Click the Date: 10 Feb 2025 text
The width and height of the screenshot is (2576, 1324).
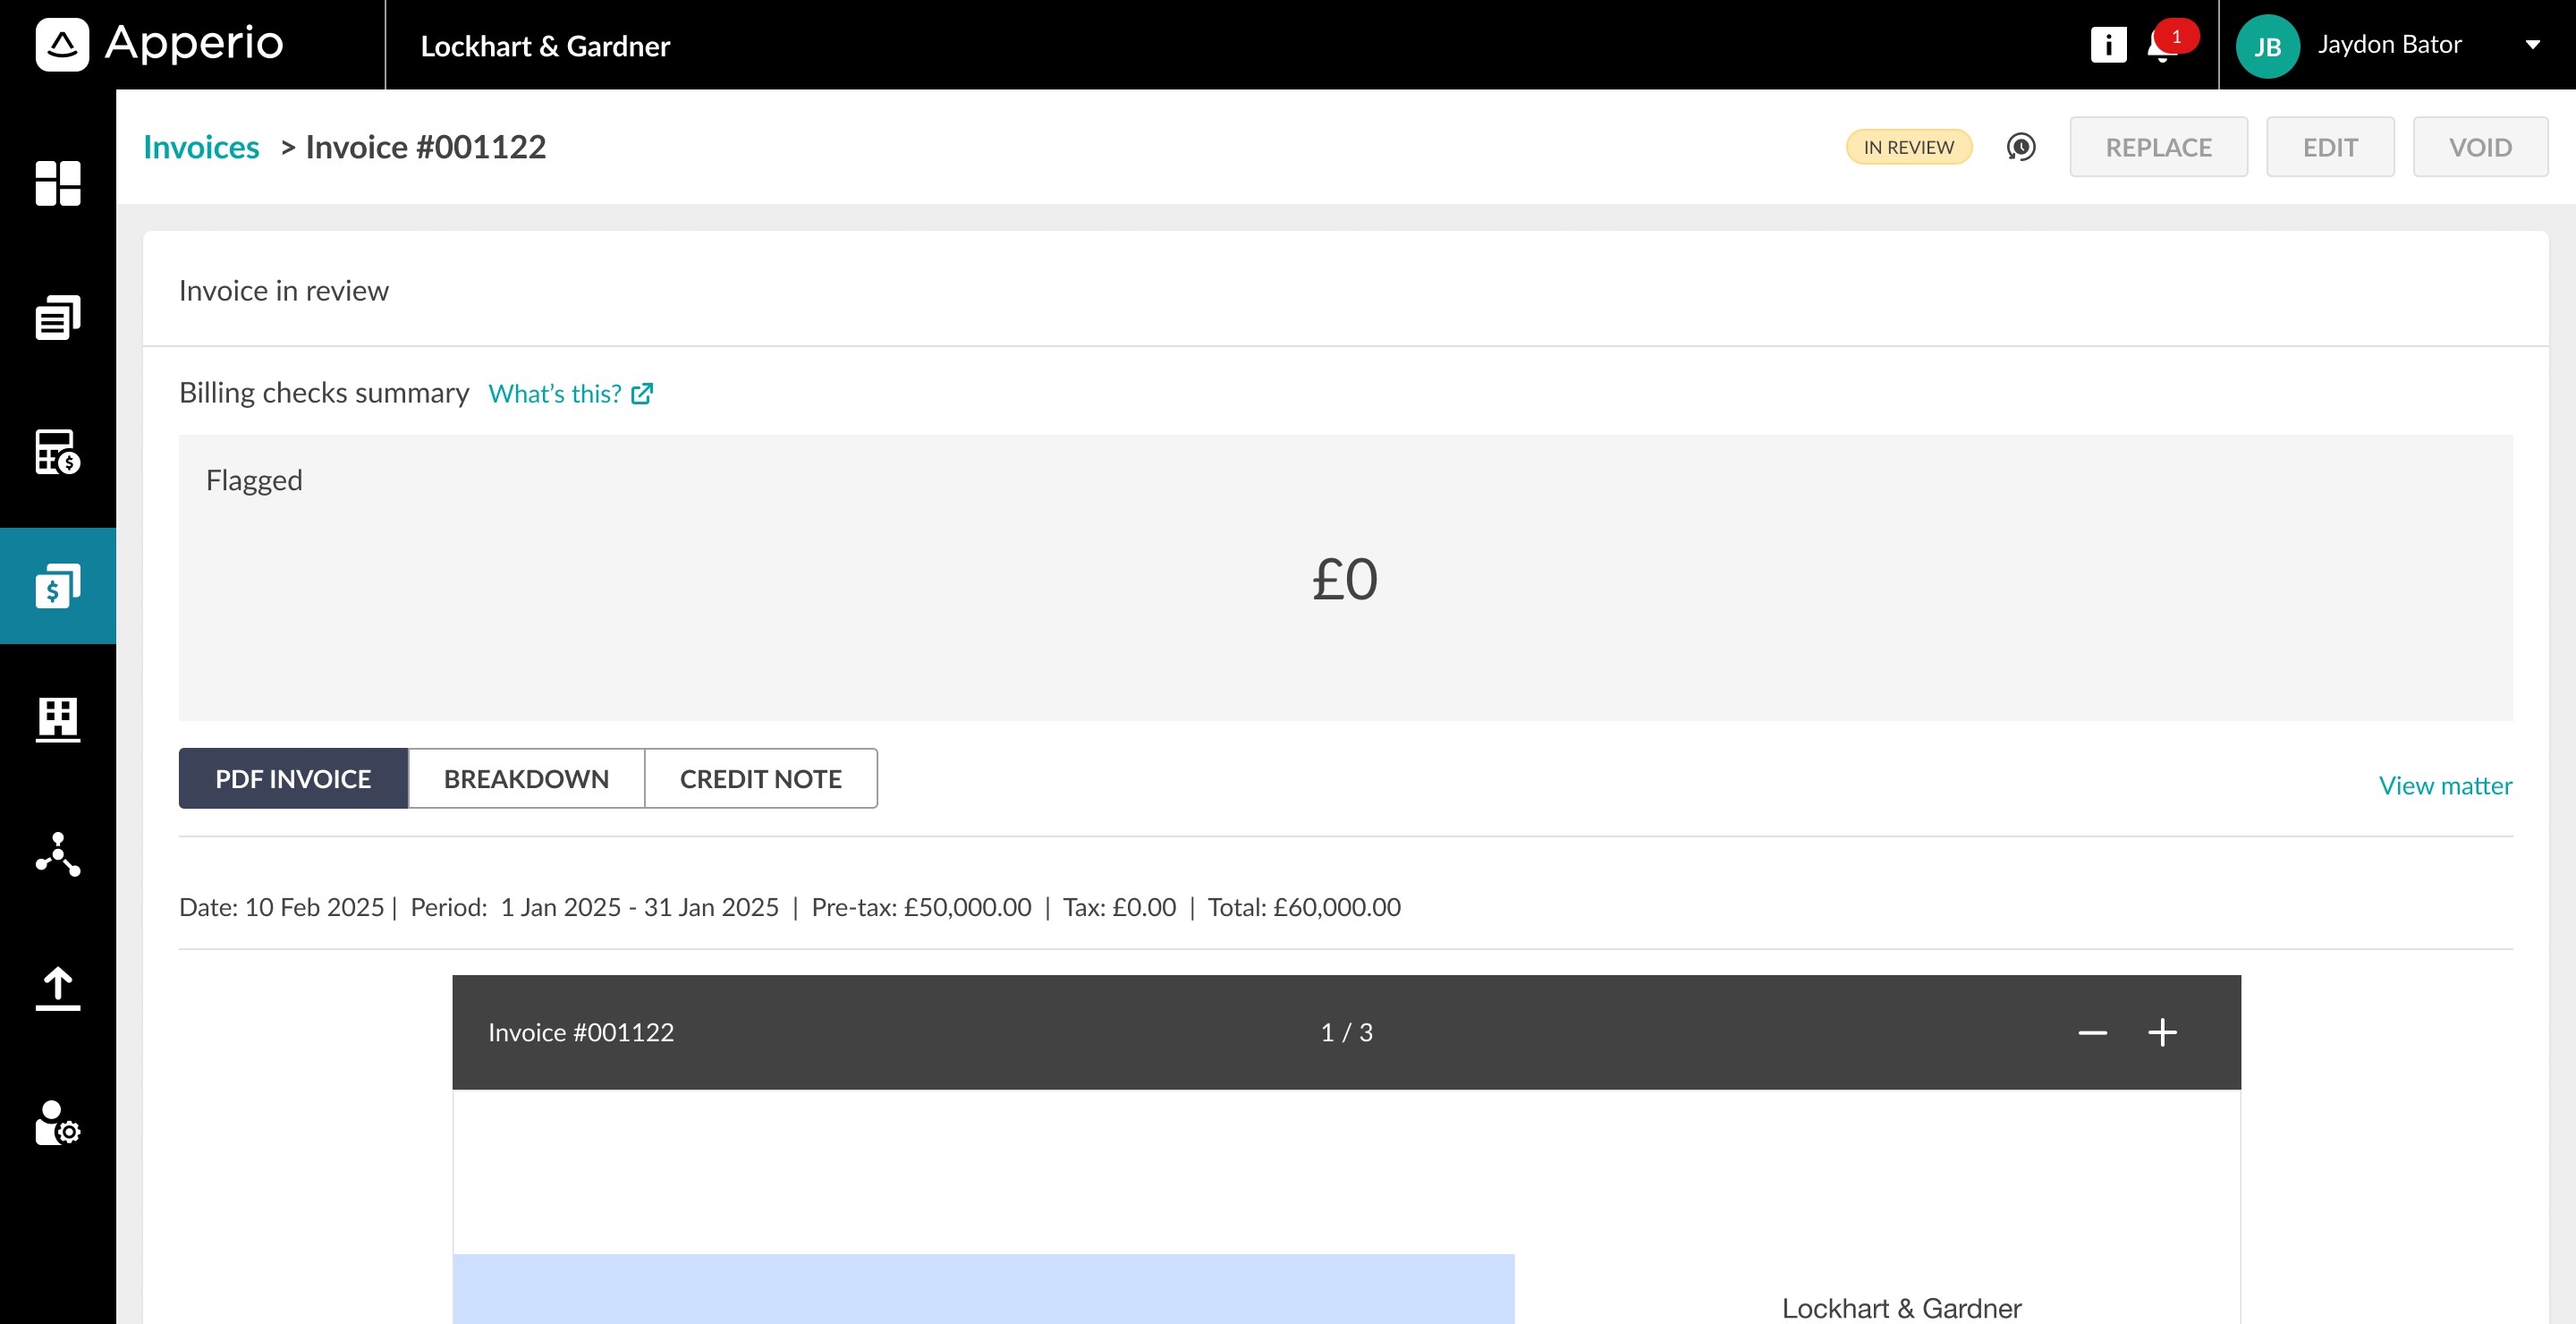pos(281,907)
